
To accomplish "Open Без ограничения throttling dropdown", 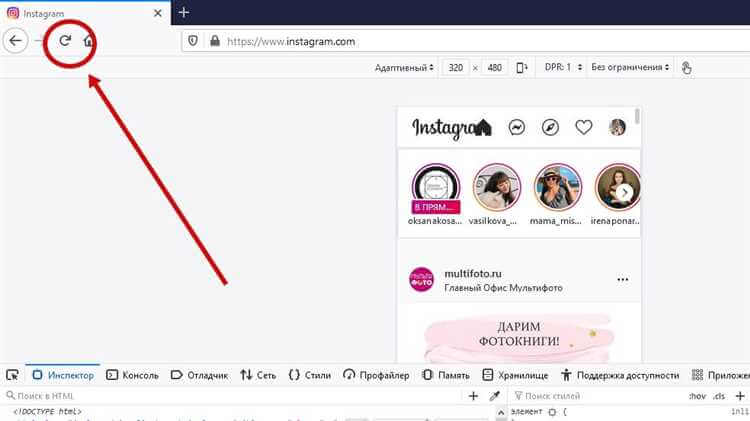I will [630, 67].
